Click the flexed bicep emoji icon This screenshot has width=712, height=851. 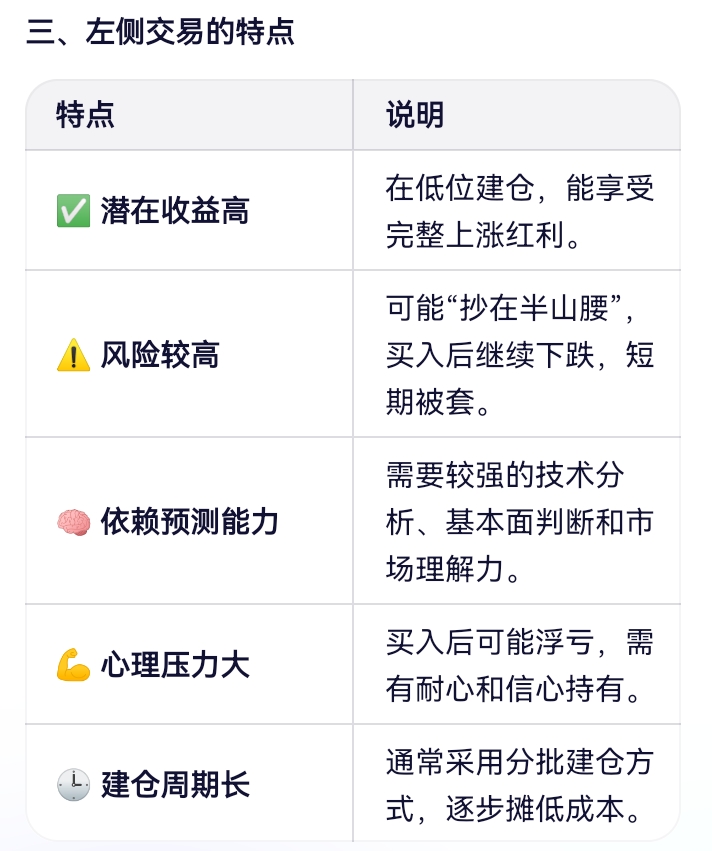click(x=73, y=664)
